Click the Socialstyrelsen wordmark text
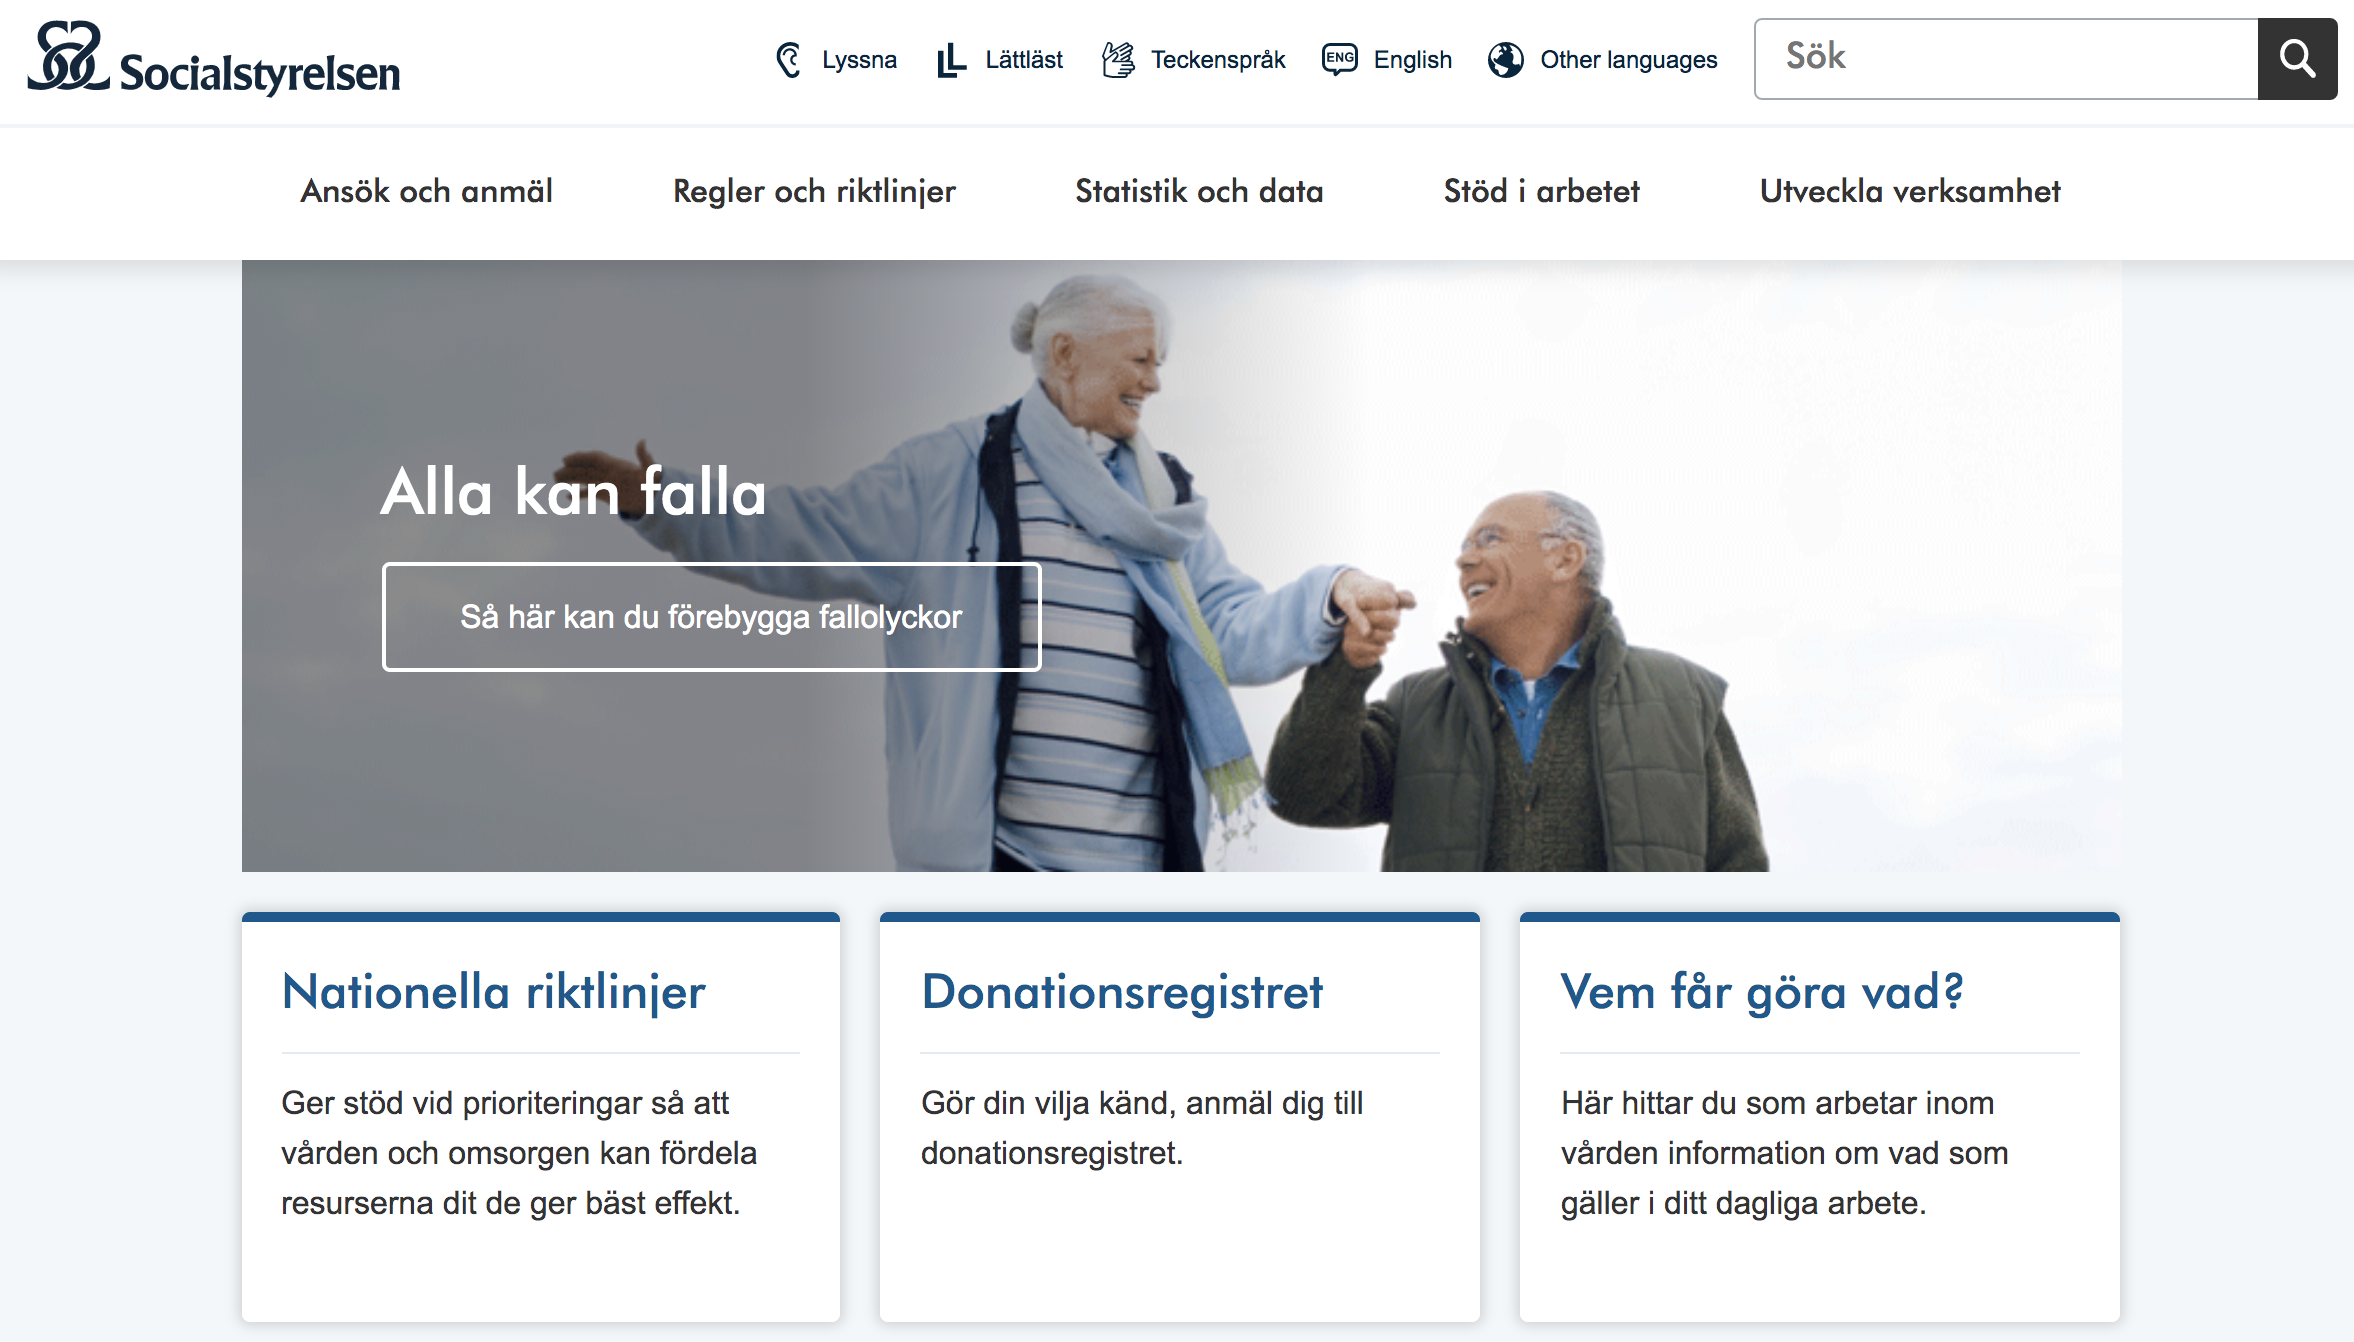The width and height of the screenshot is (2354, 1342). coord(260,73)
